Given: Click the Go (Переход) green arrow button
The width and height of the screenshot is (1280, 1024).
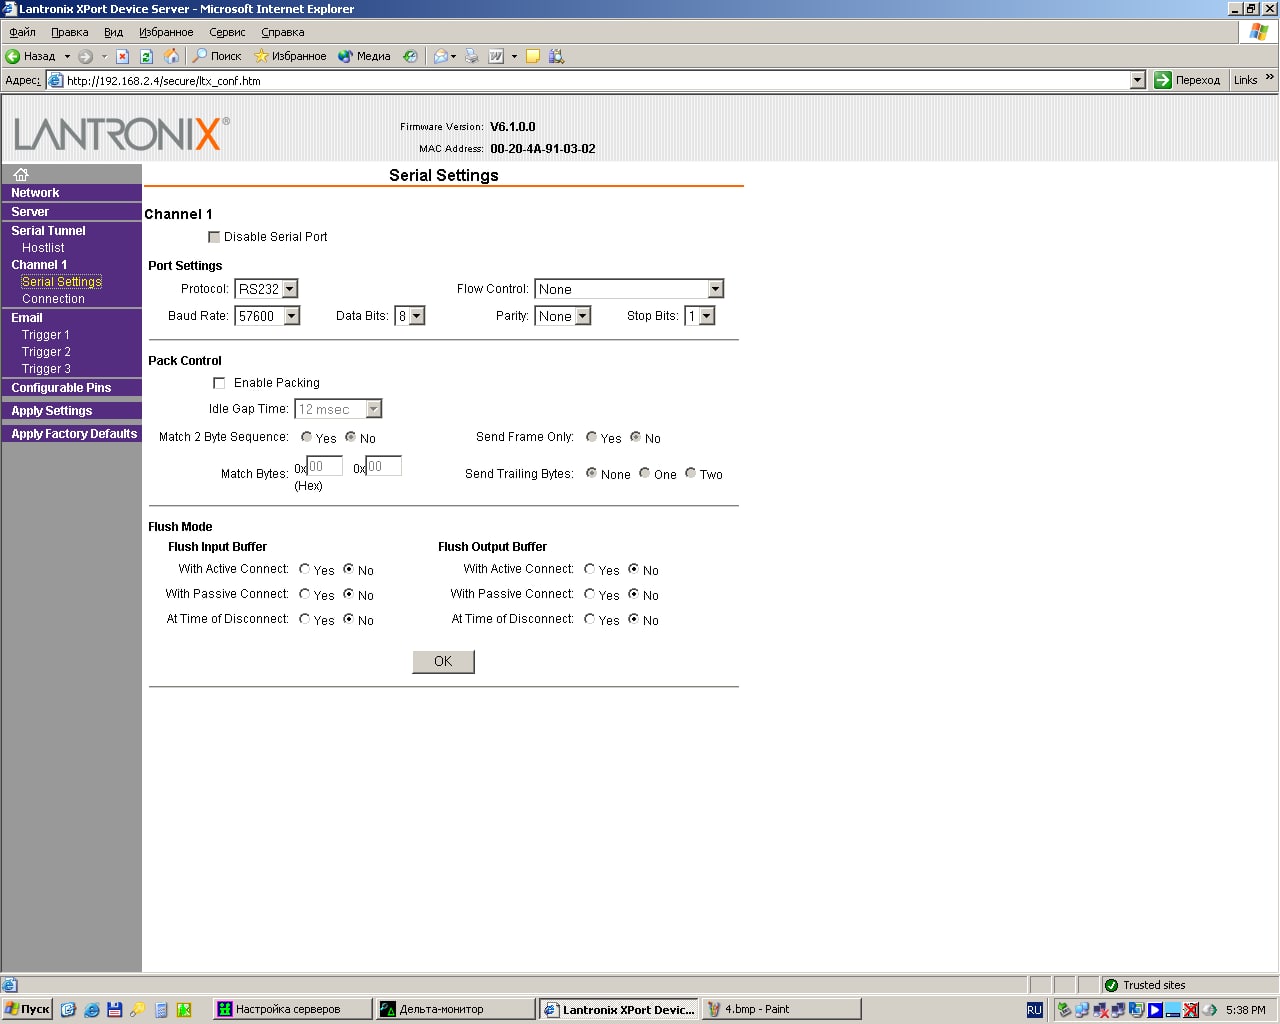Looking at the screenshot, I should tap(1188, 80).
